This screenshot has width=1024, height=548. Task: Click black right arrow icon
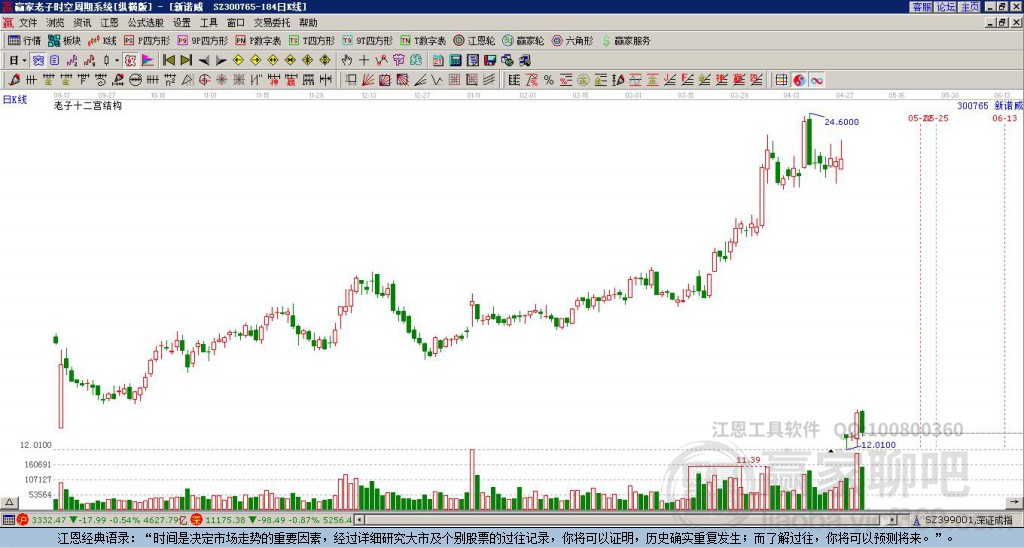coord(221,61)
